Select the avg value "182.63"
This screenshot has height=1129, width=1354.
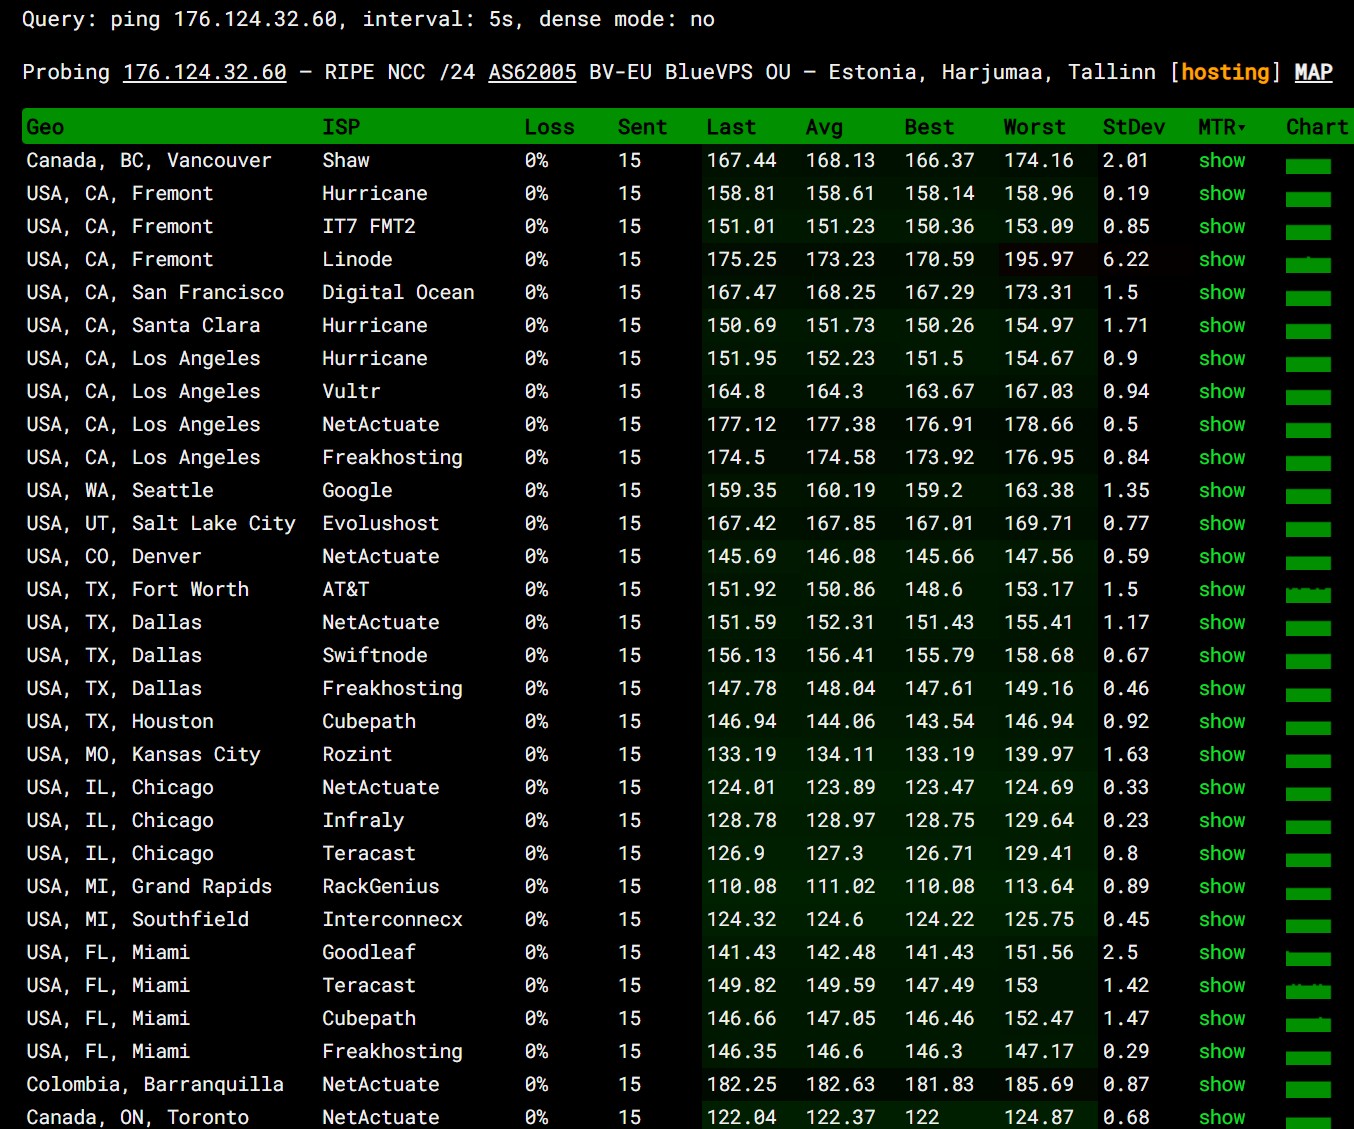(840, 1084)
